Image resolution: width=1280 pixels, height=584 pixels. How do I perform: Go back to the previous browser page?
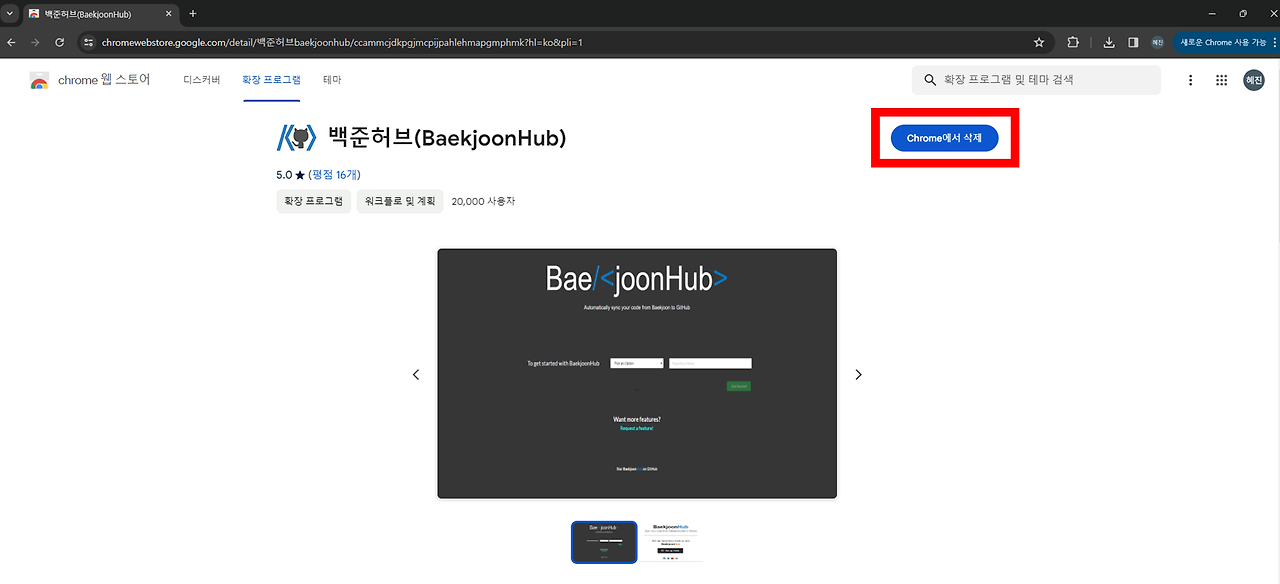tap(11, 43)
